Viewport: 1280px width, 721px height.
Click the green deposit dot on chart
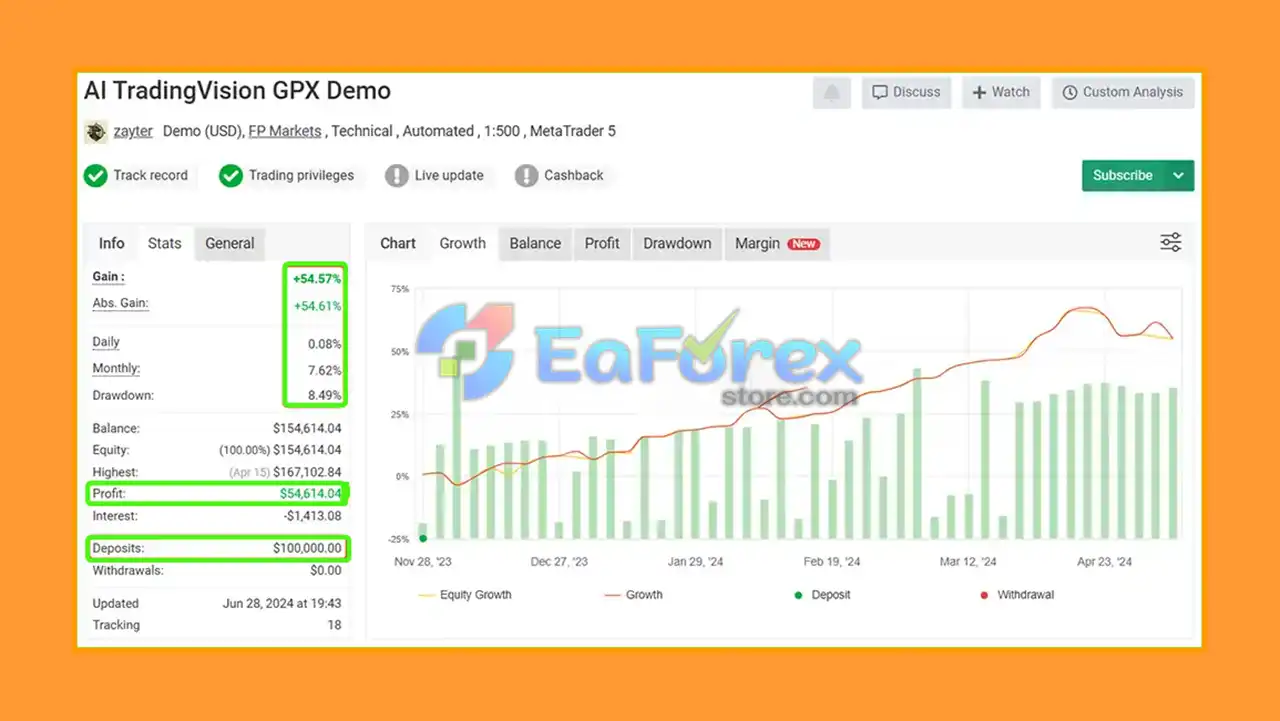pos(423,539)
